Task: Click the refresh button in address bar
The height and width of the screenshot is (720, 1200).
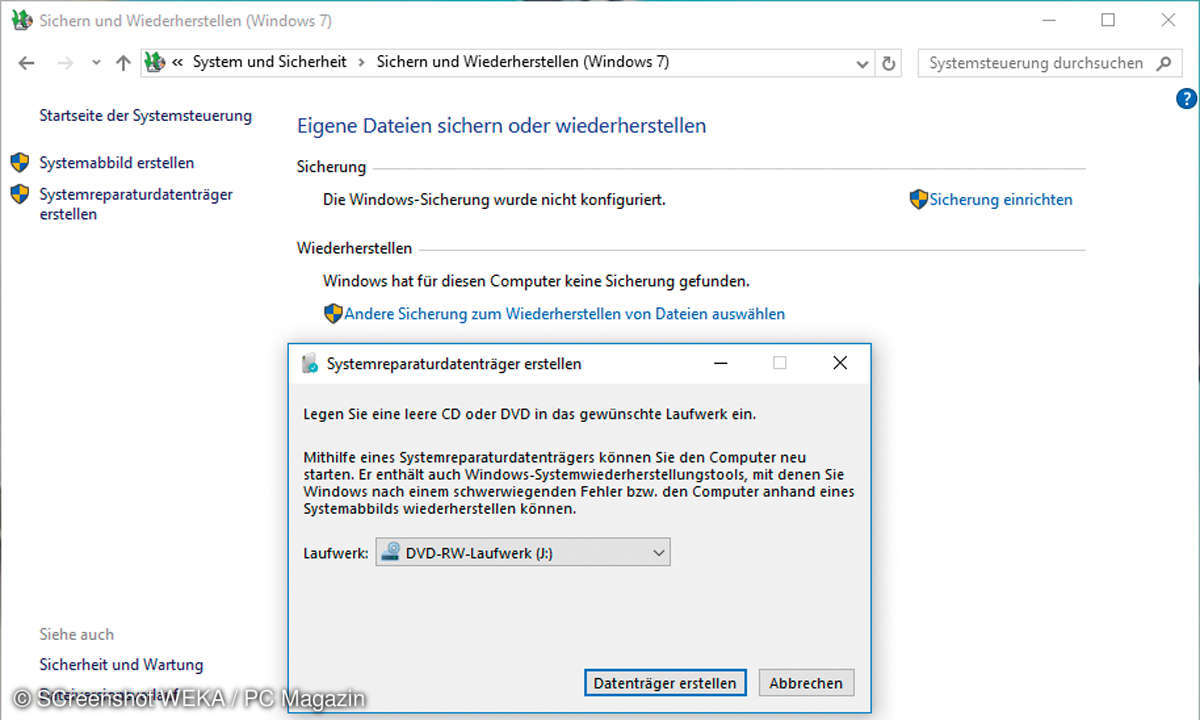Action: point(888,63)
